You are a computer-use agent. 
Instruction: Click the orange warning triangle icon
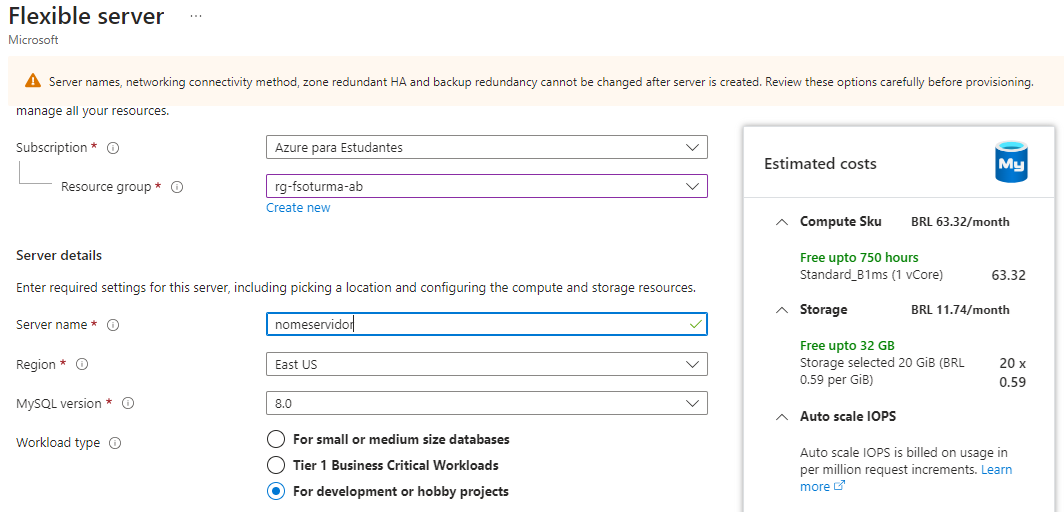pos(33,81)
